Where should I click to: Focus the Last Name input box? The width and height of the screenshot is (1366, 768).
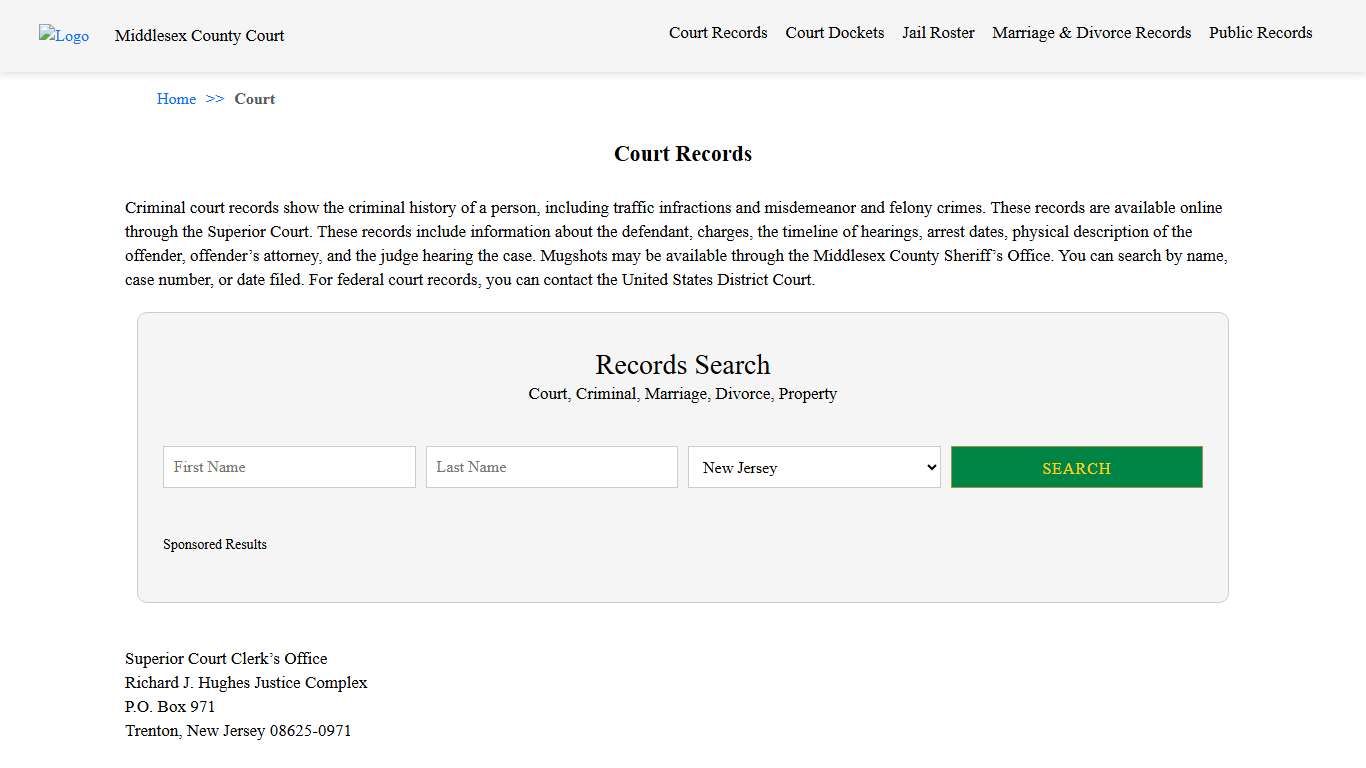[551, 467]
